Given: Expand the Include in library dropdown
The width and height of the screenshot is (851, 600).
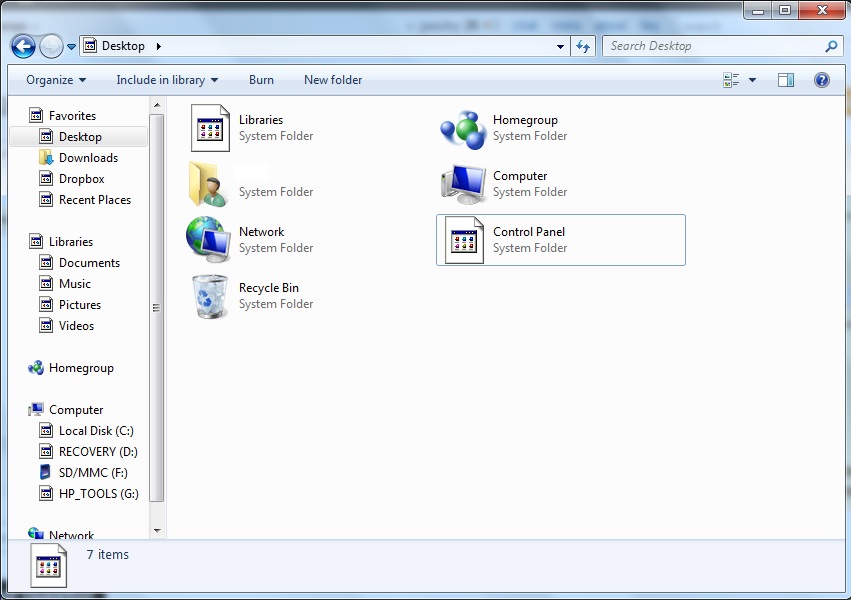Looking at the screenshot, I should [x=167, y=80].
